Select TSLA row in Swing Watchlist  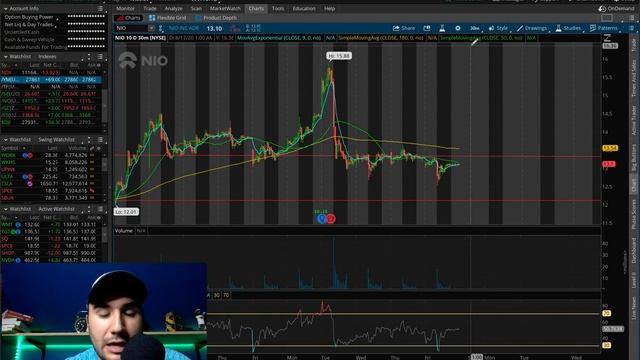tap(51, 184)
